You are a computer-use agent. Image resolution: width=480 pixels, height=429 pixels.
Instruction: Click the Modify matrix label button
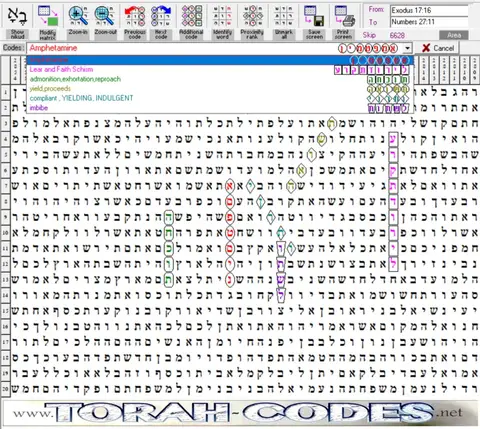pyautogui.click(x=48, y=34)
